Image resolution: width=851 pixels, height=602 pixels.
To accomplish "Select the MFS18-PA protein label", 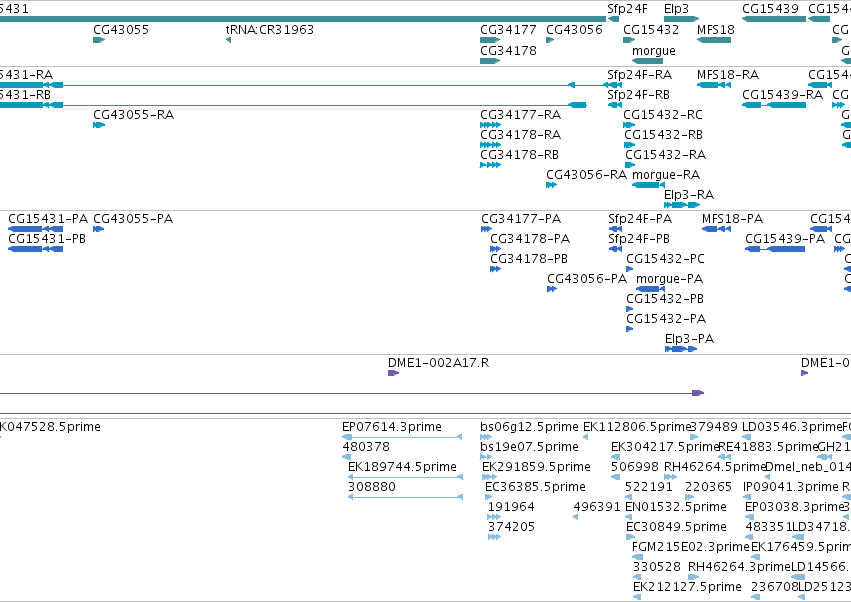I will point(732,219).
